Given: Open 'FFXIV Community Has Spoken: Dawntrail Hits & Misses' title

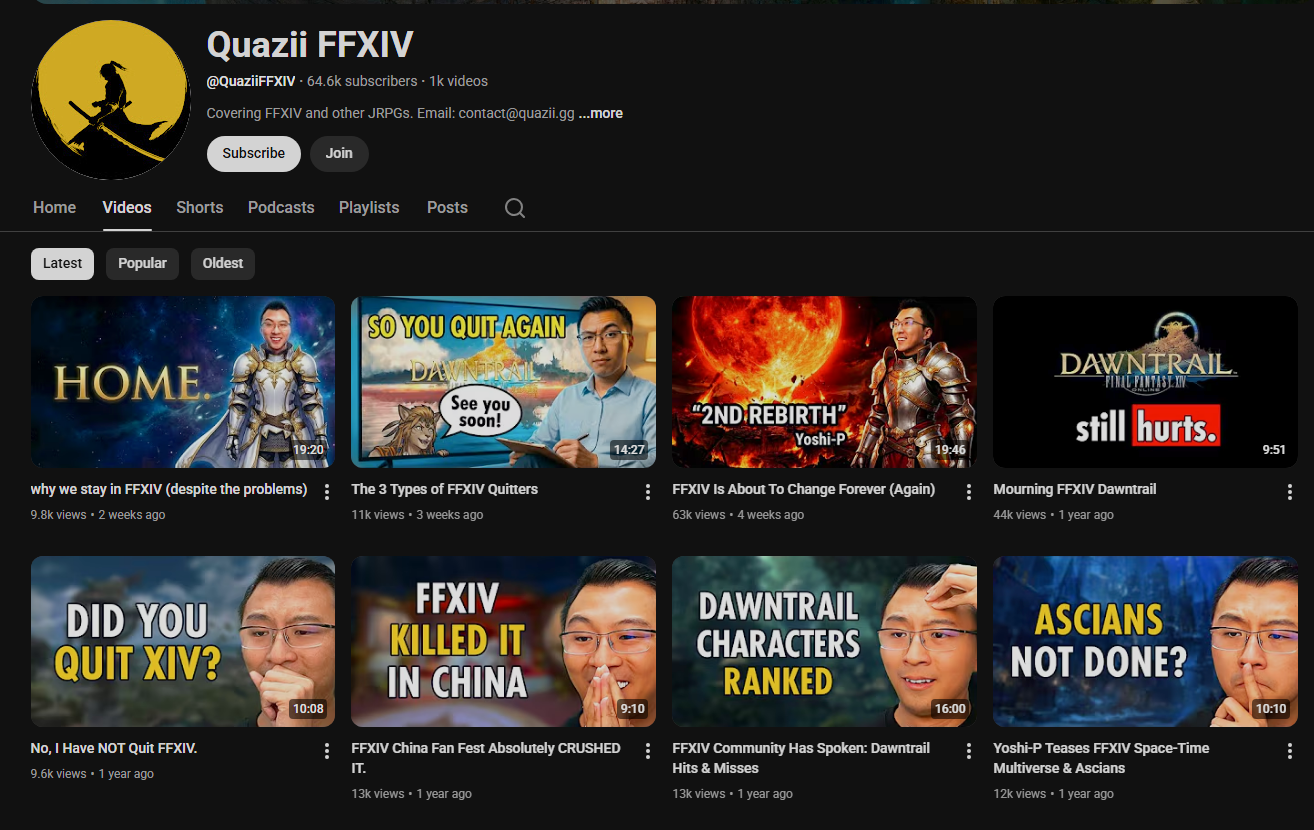Looking at the screenshot, I should (x=801, y=758).
